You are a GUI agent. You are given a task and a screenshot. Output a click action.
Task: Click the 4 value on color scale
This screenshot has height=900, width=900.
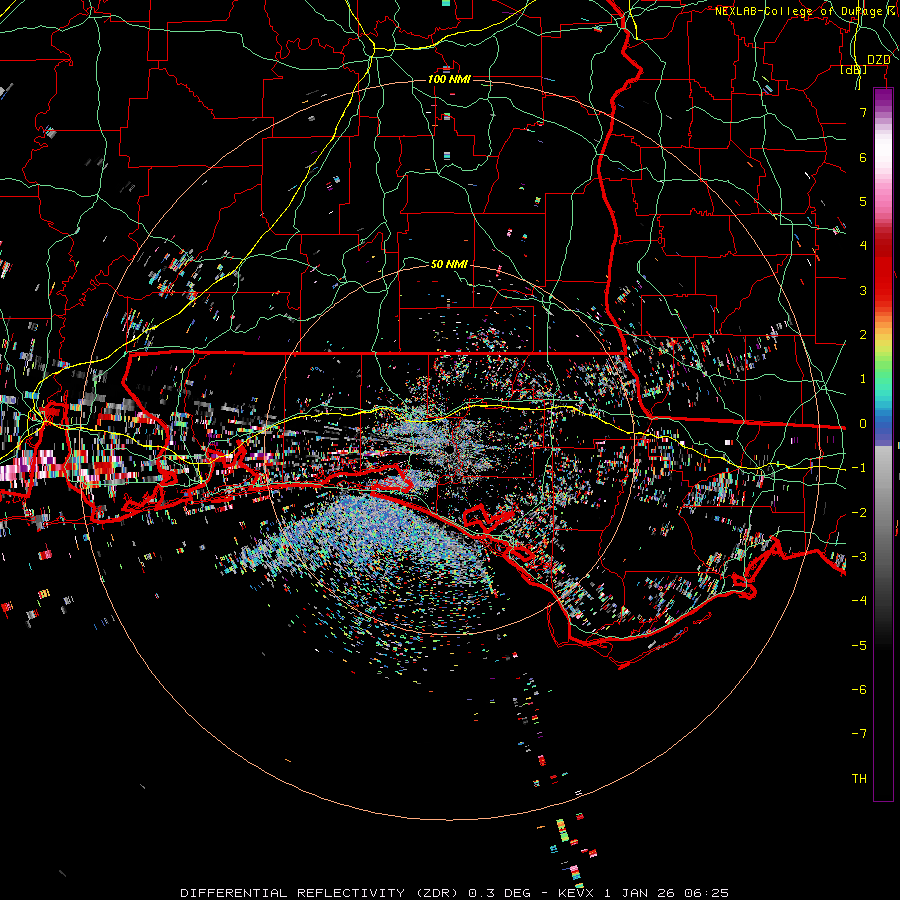pos(863,246)
